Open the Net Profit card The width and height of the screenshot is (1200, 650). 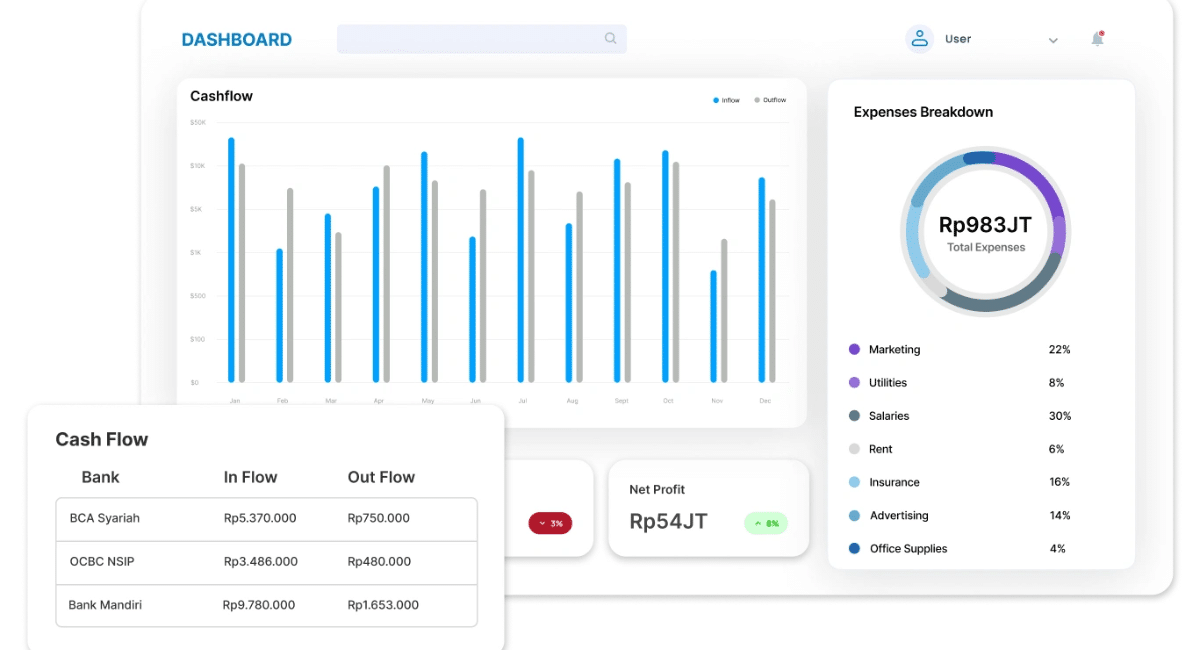(708, 508)
